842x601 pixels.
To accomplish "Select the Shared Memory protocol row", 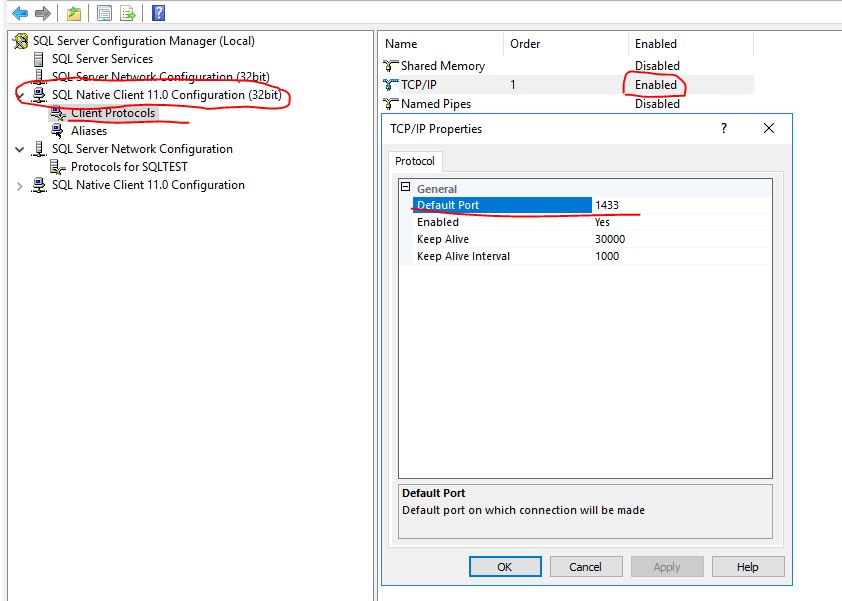I will pyautogui.click(x=568, y=66).
